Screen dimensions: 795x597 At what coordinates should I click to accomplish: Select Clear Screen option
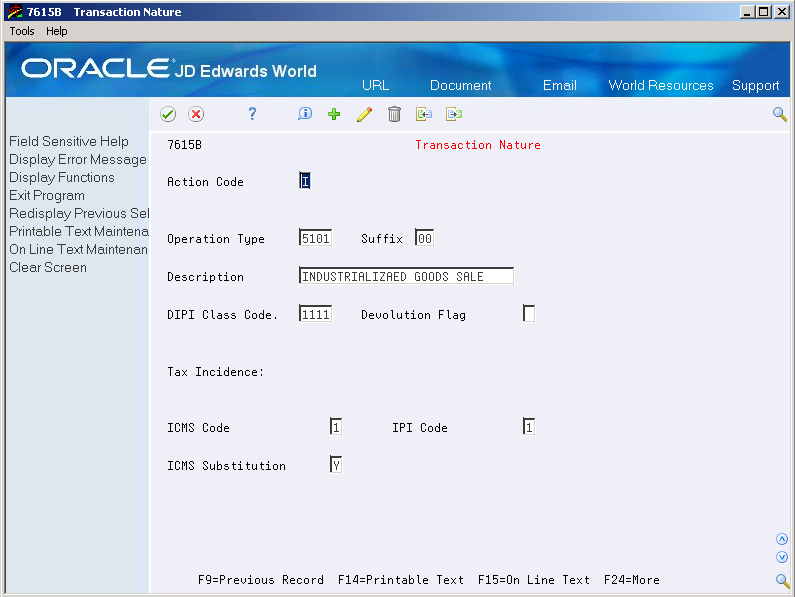click(x=48, y=267)
